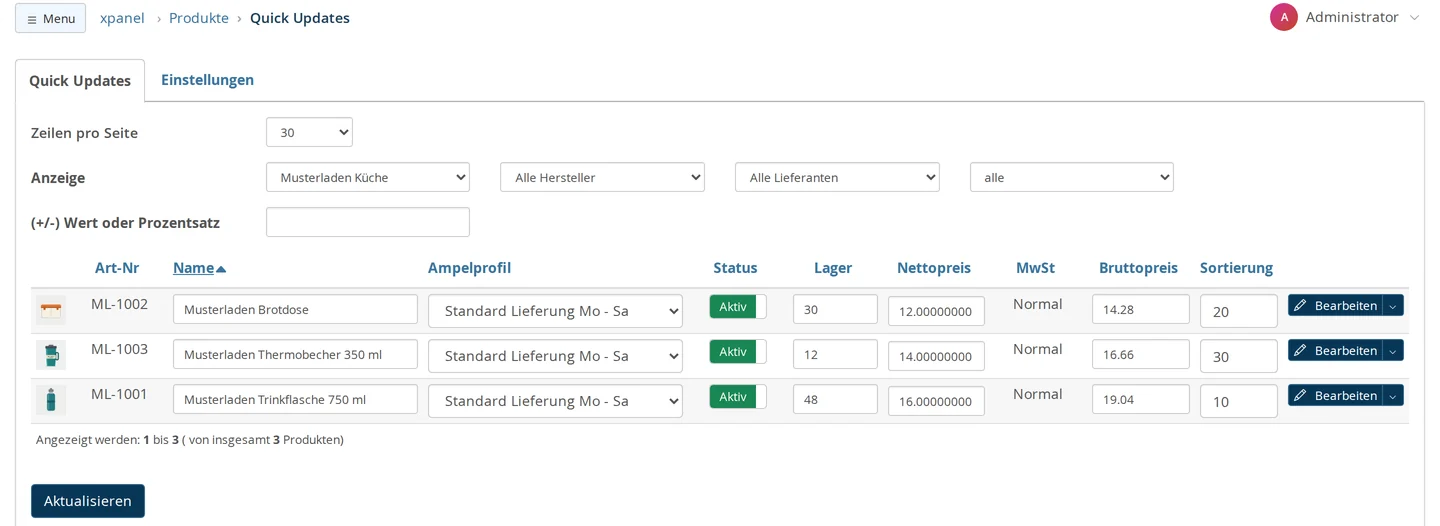Viewport: 1440px width, 526px height.
Task: Edit the Musterladen Brotdose name field
Action: click(295, 309)
